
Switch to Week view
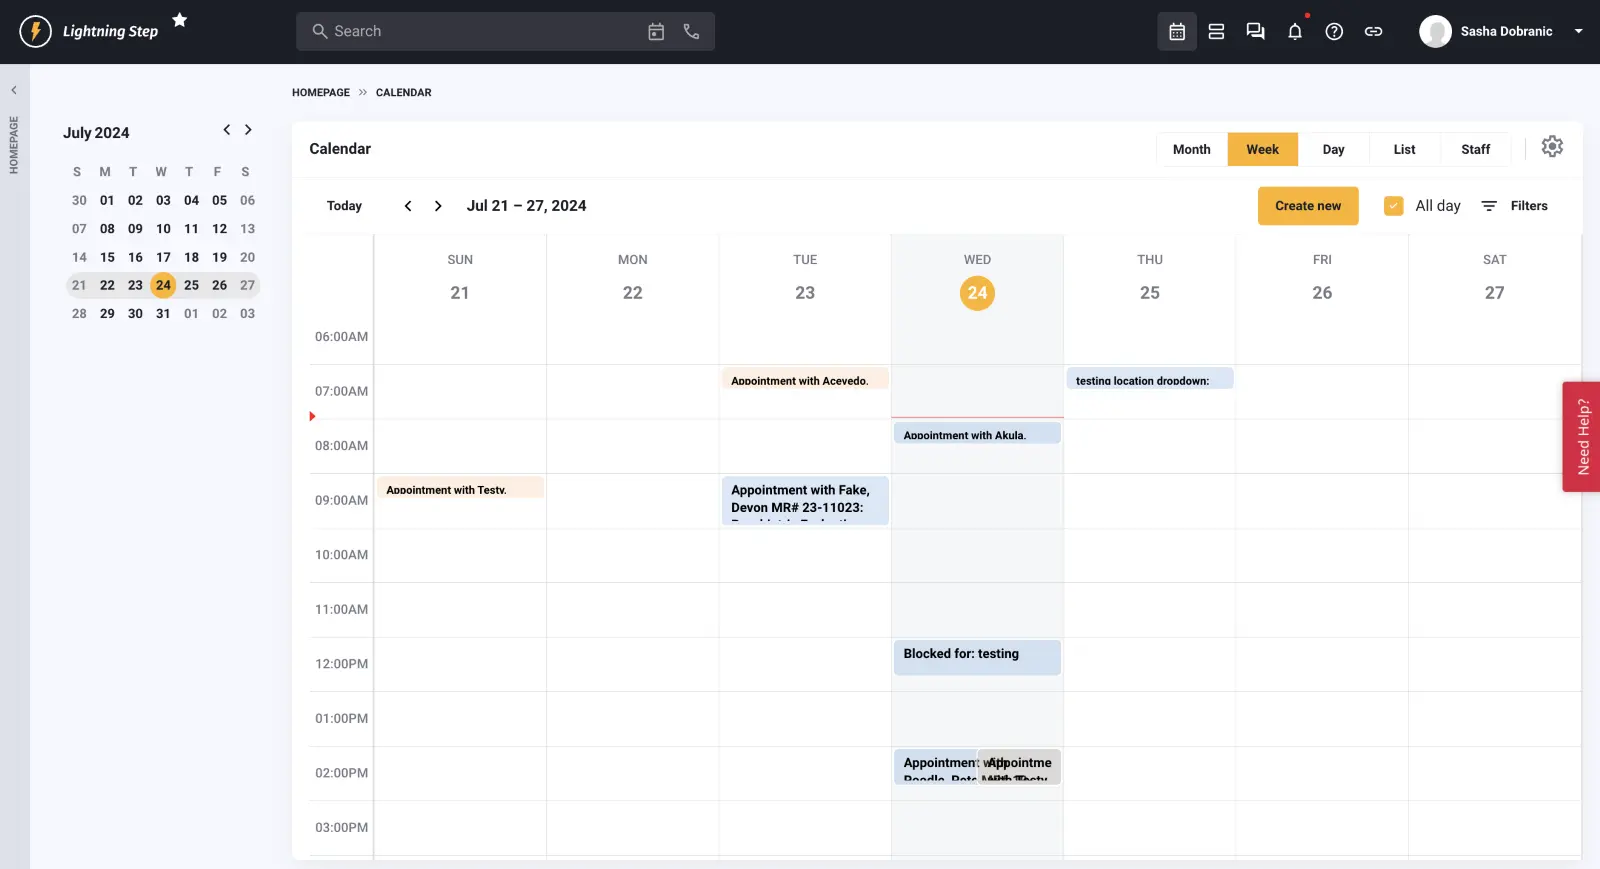(x=1262, y=149)
